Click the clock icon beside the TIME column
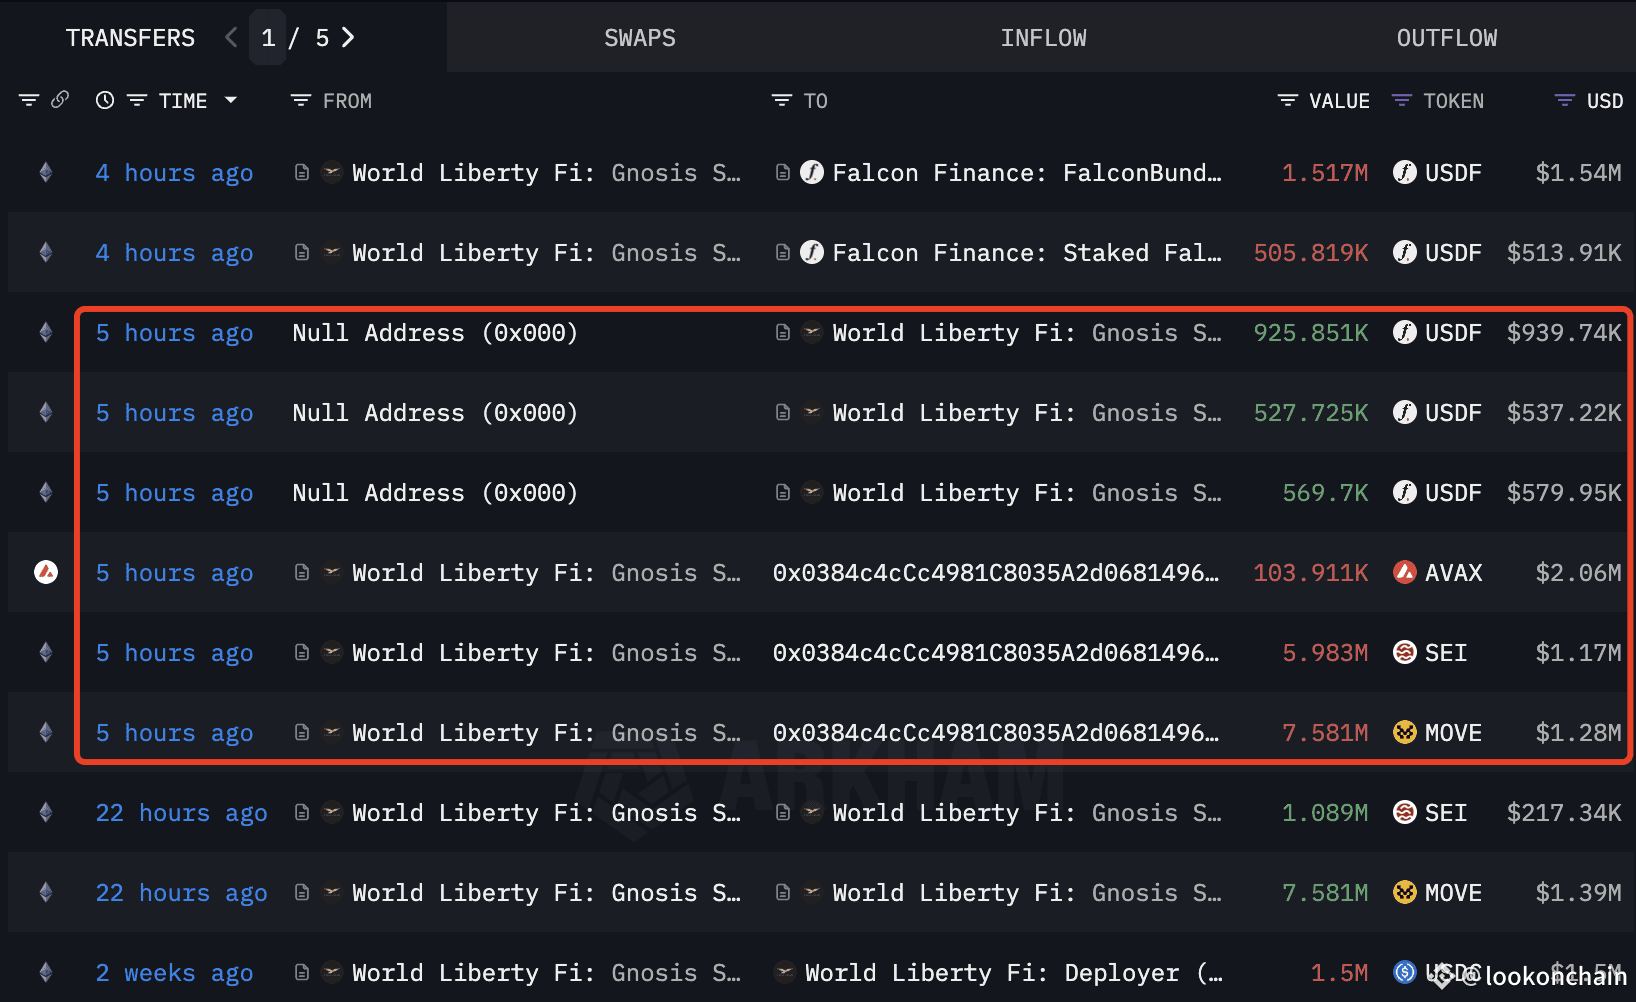The height and width of the screenshot is (1002, 1636). tap(105, 100)
